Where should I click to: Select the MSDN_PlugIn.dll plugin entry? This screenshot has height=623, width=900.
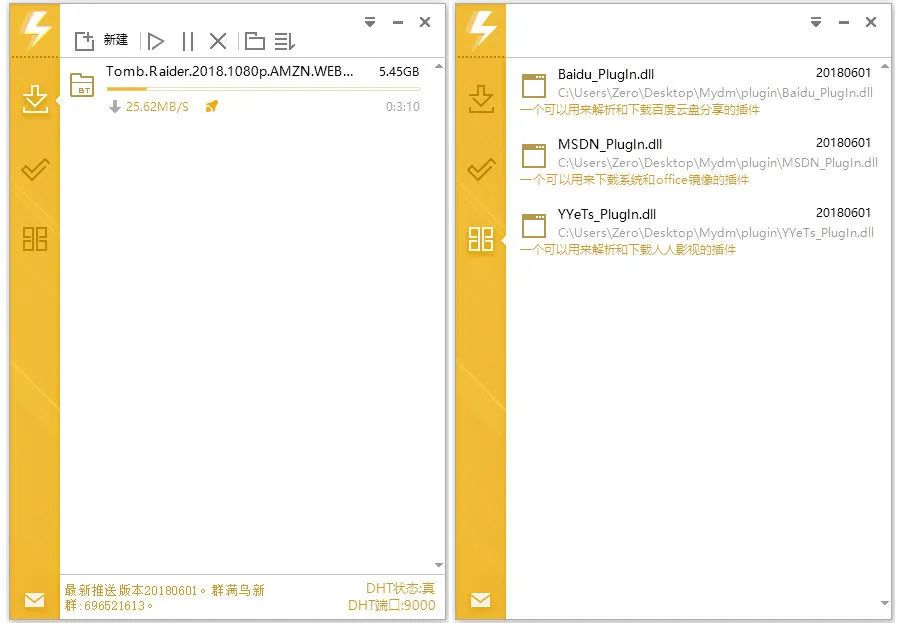(x=609, y=145)
